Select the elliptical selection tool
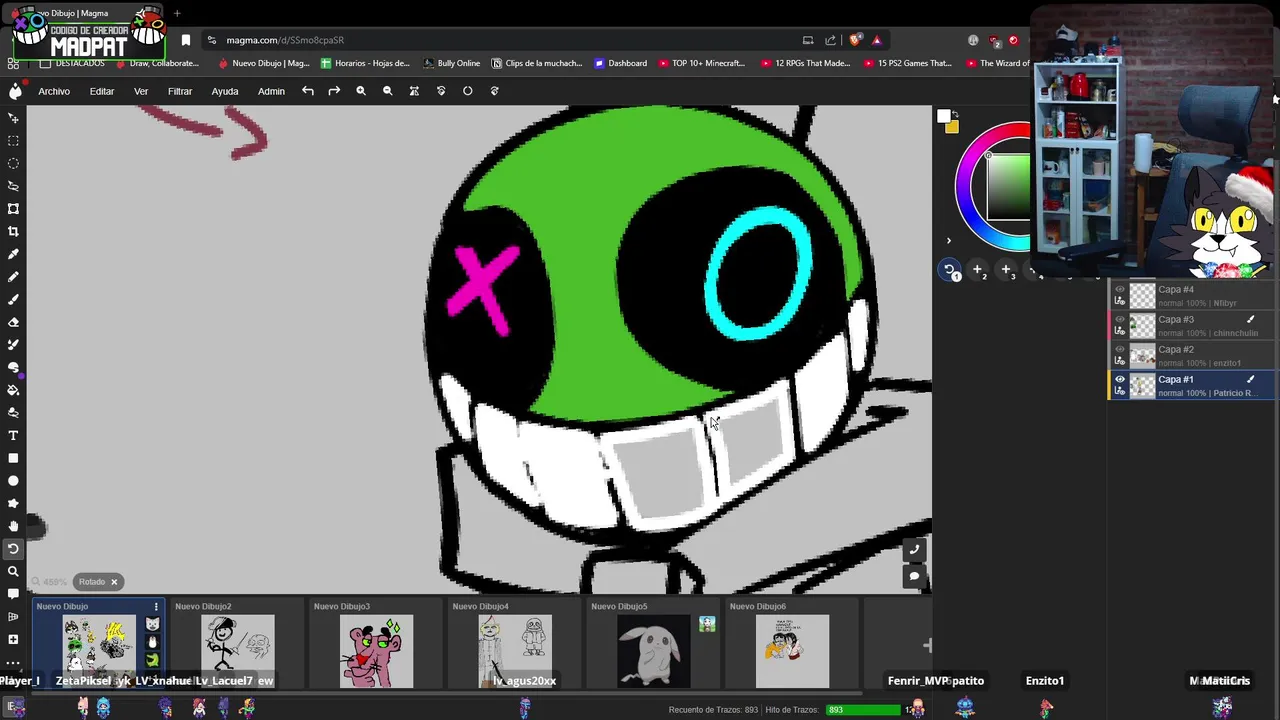 click(x=13, y=163)
